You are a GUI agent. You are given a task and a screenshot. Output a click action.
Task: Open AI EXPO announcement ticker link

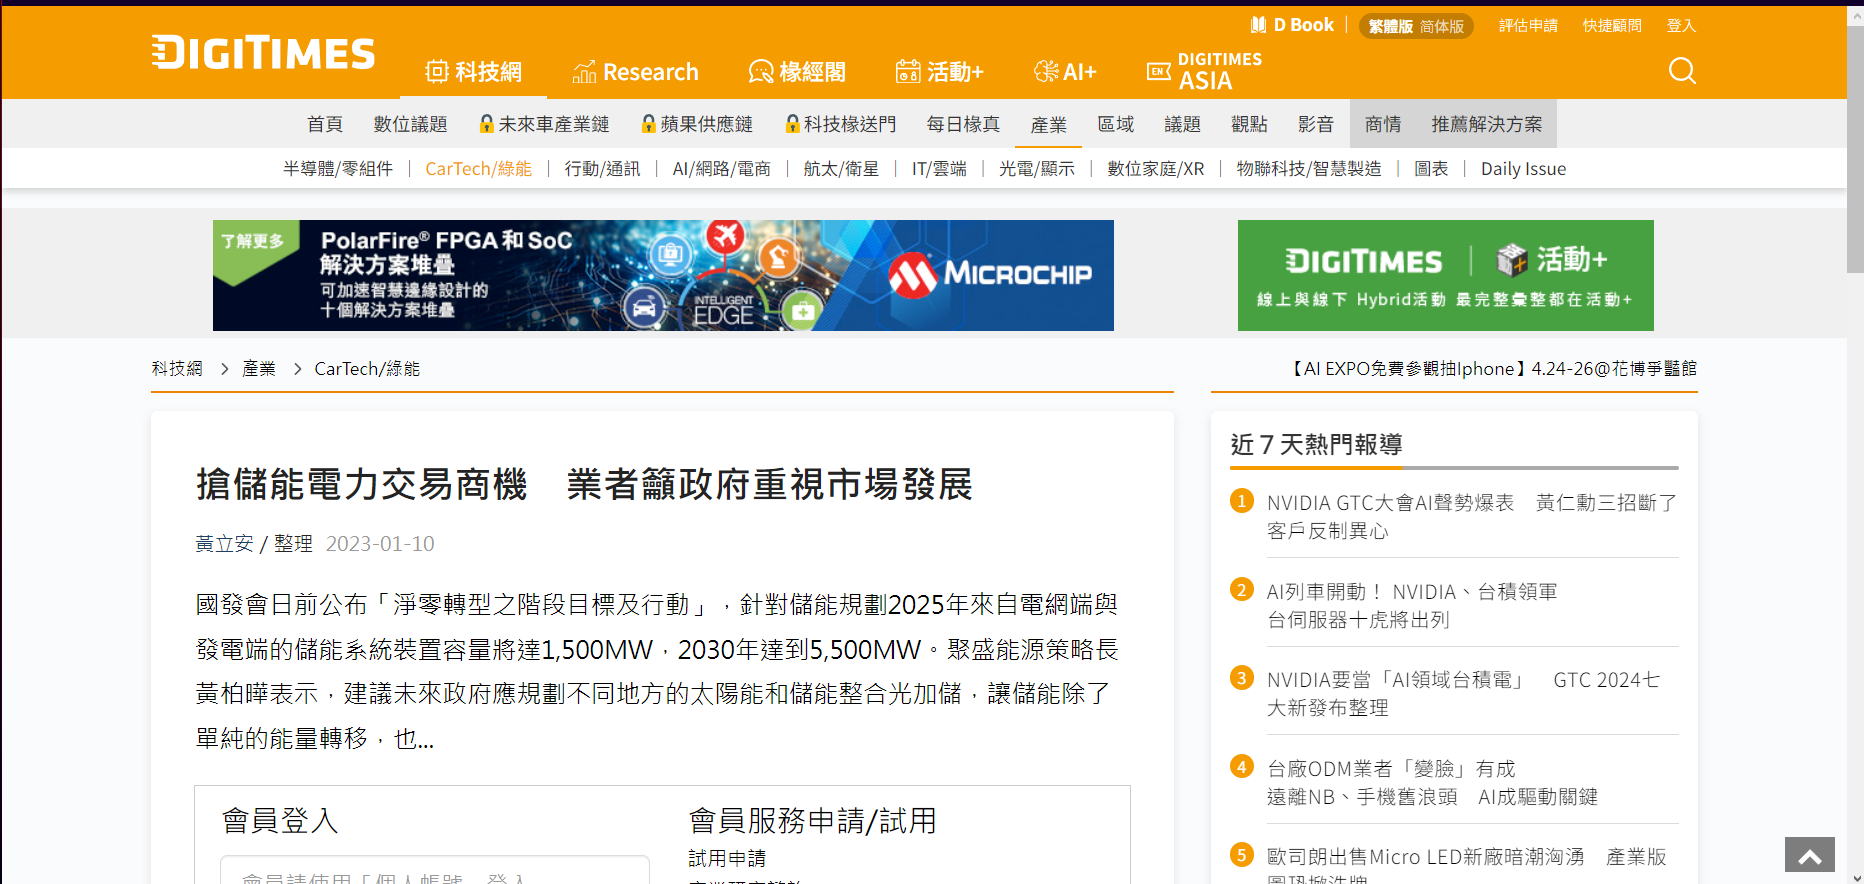coord(1492,369)
